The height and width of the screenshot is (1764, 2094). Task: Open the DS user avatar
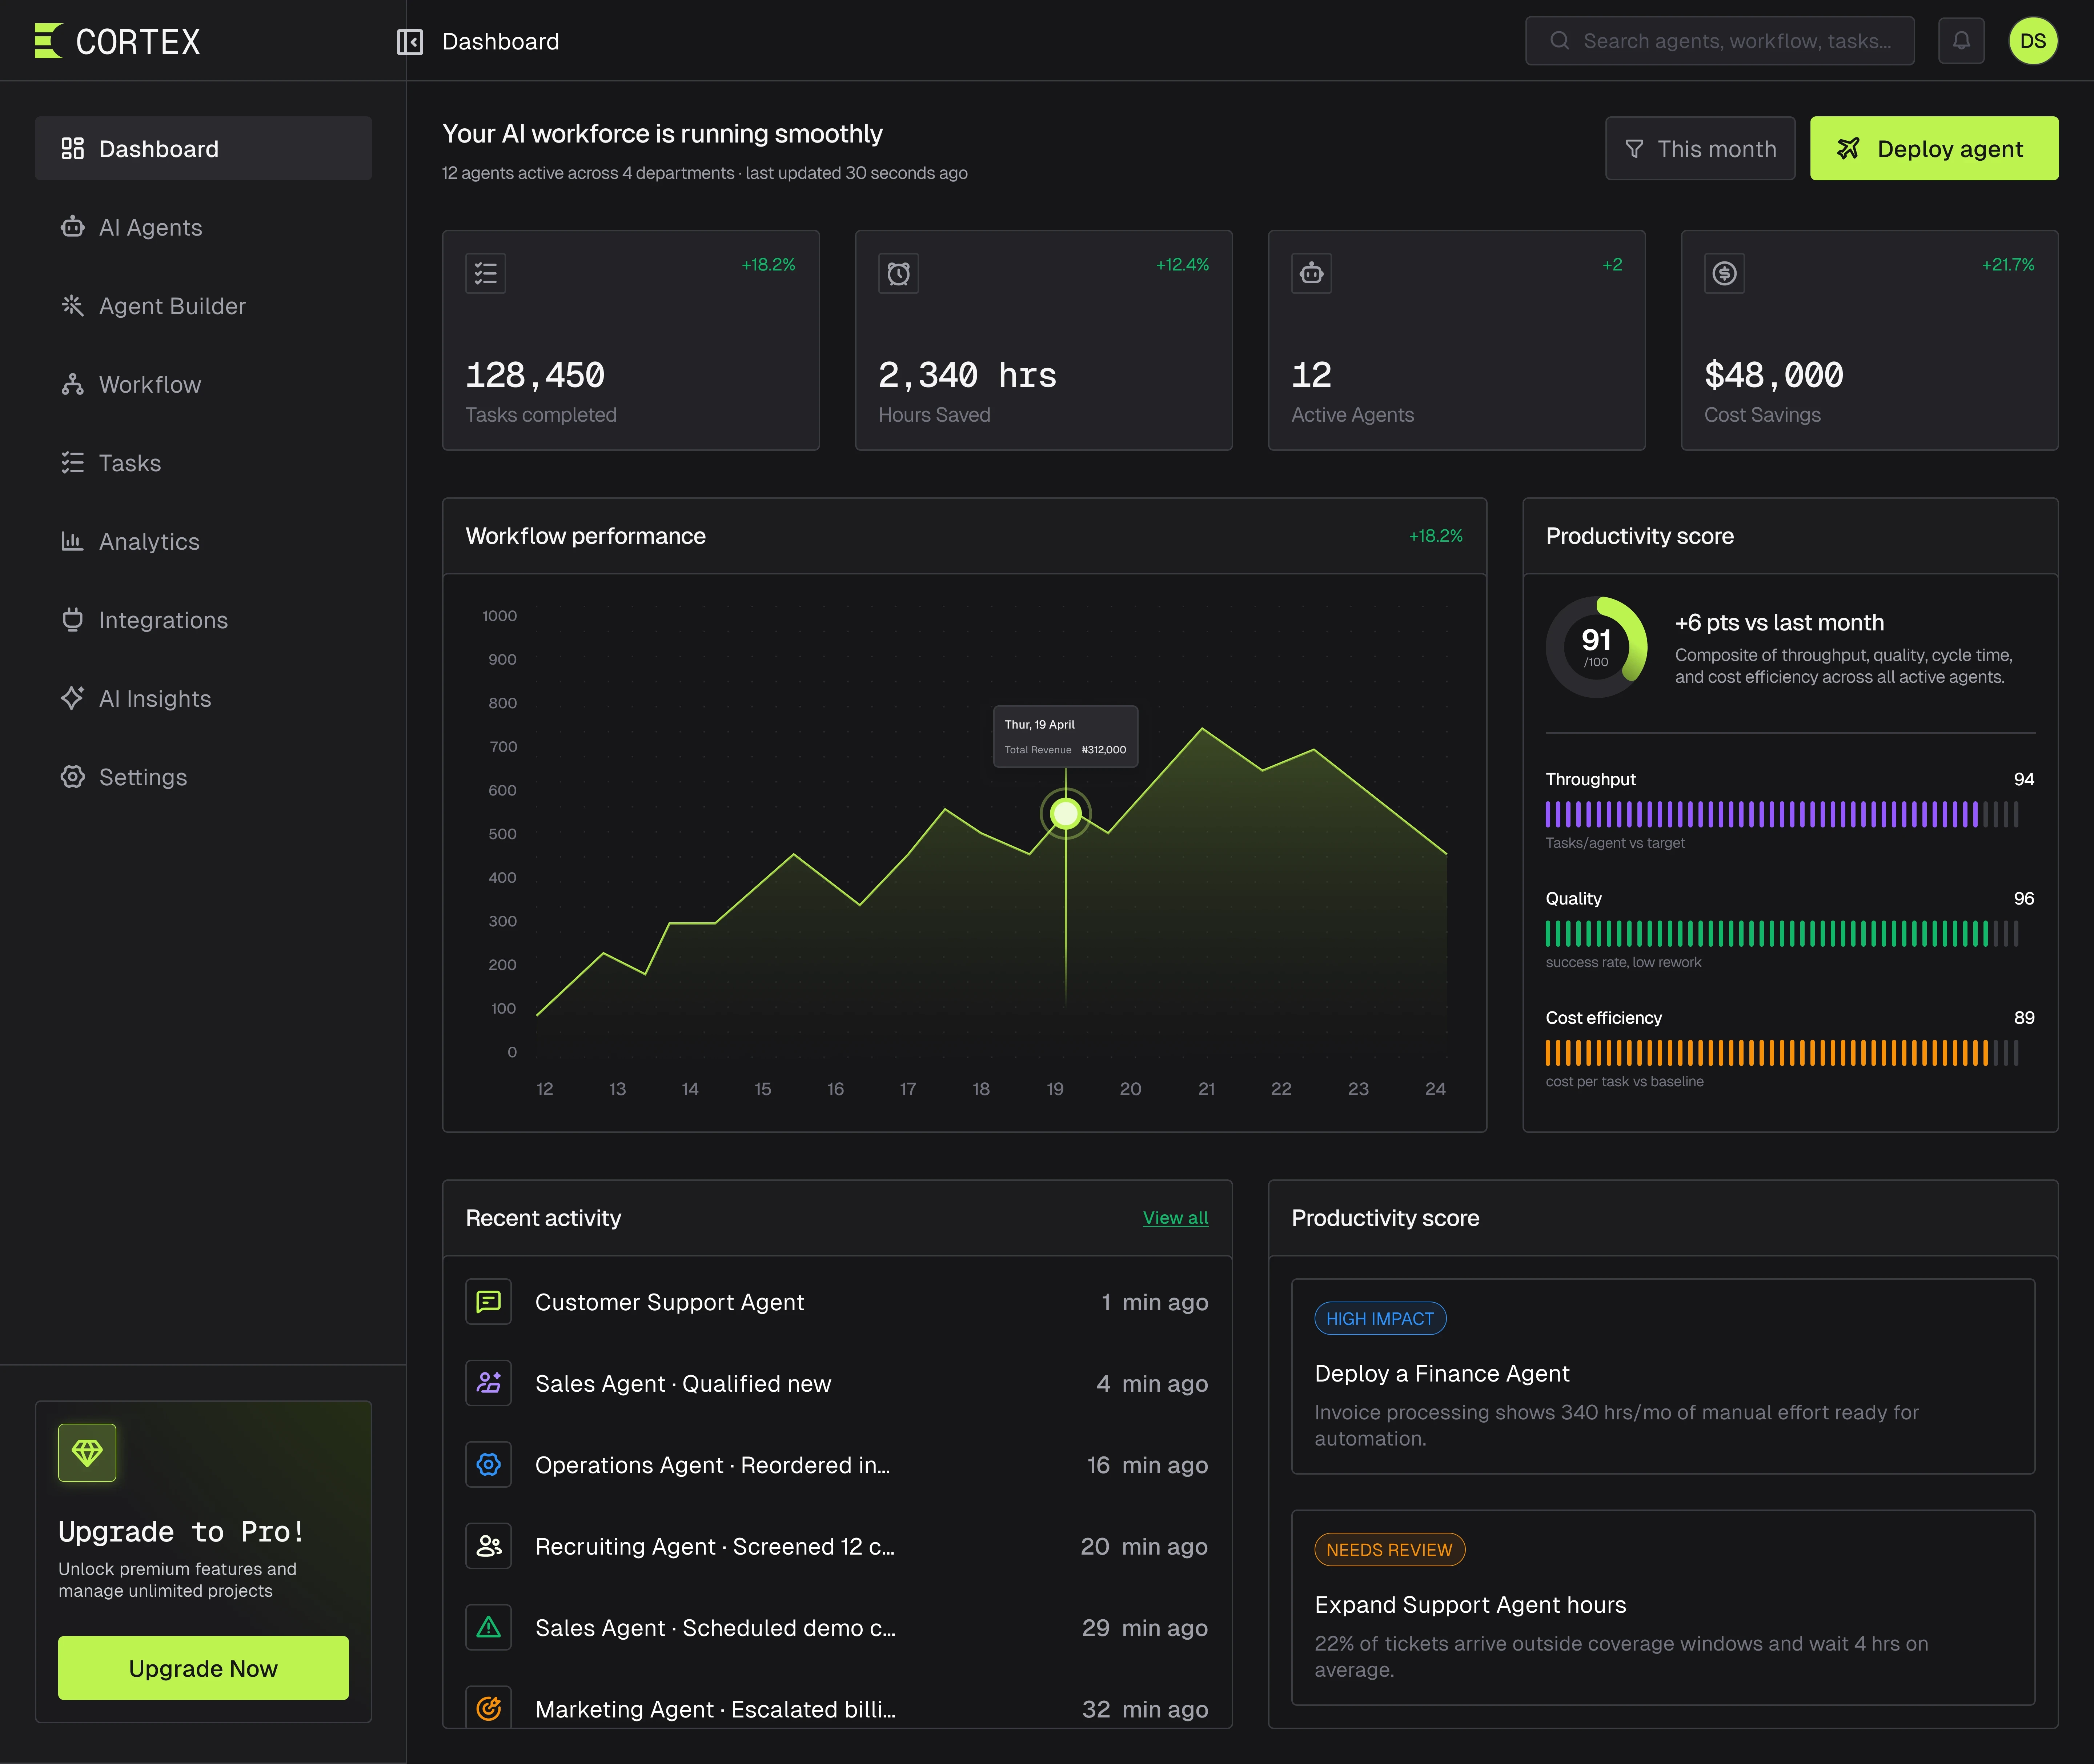[x=2033, y=41]
